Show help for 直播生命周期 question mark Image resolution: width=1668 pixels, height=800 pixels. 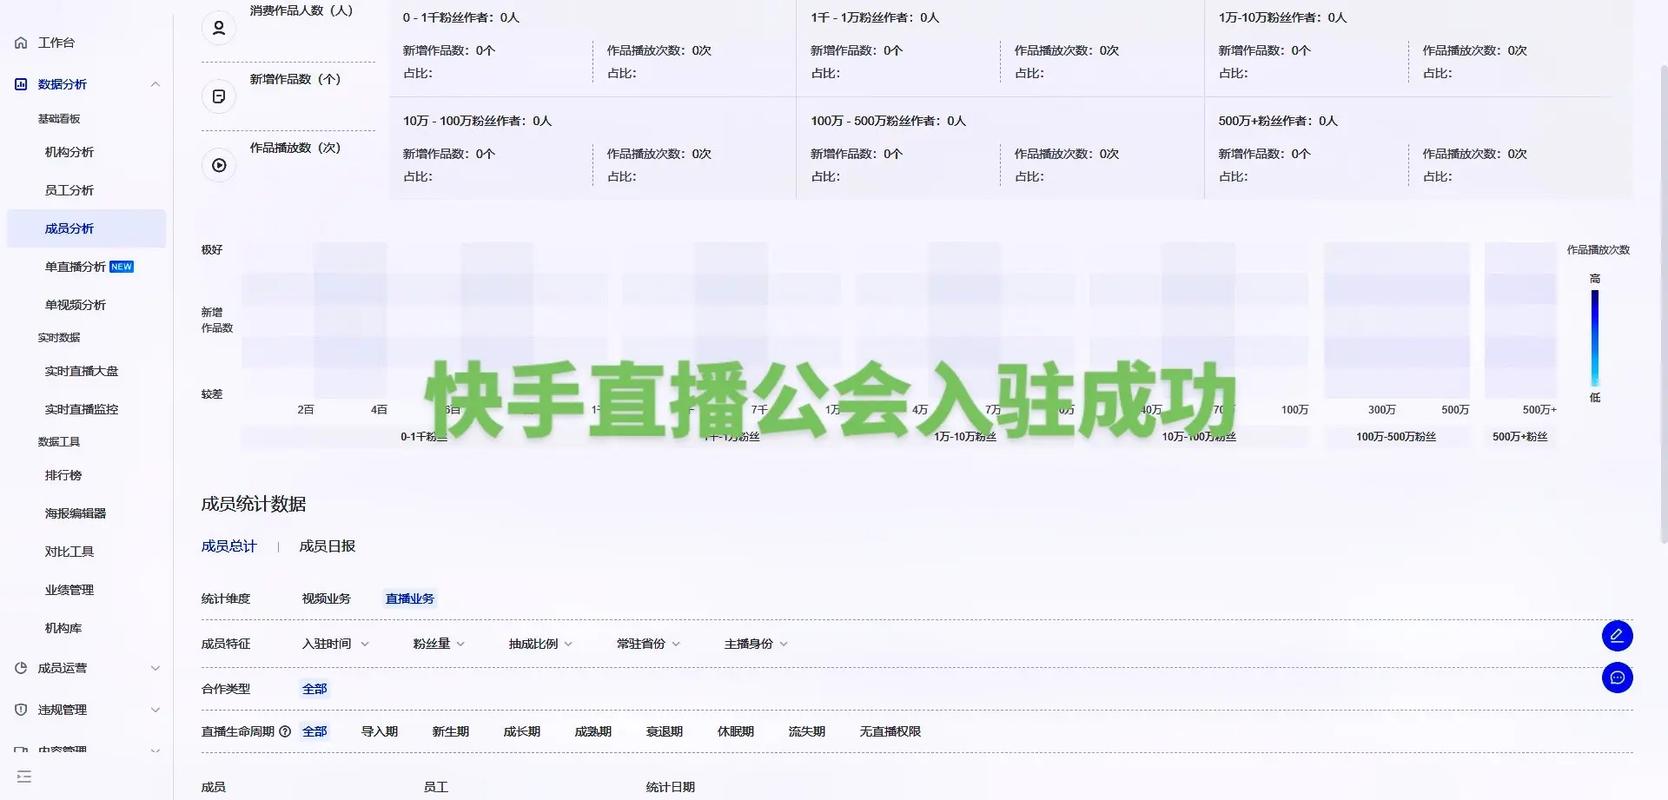[285, 732]
